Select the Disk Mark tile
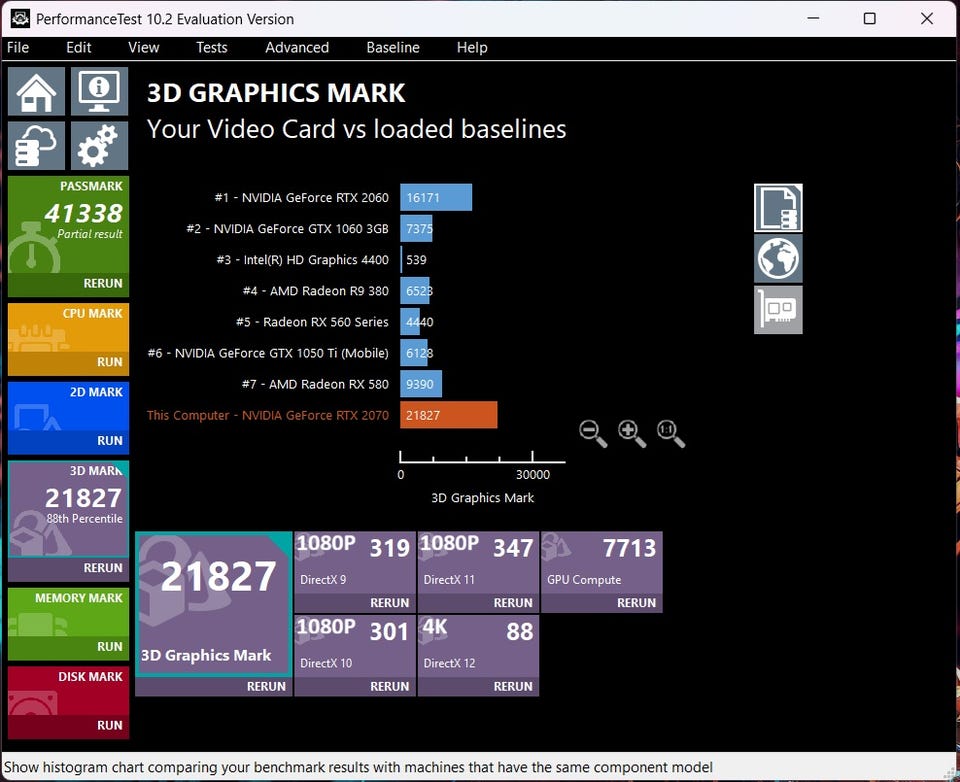The image size is (960, 782). point(69,691)
